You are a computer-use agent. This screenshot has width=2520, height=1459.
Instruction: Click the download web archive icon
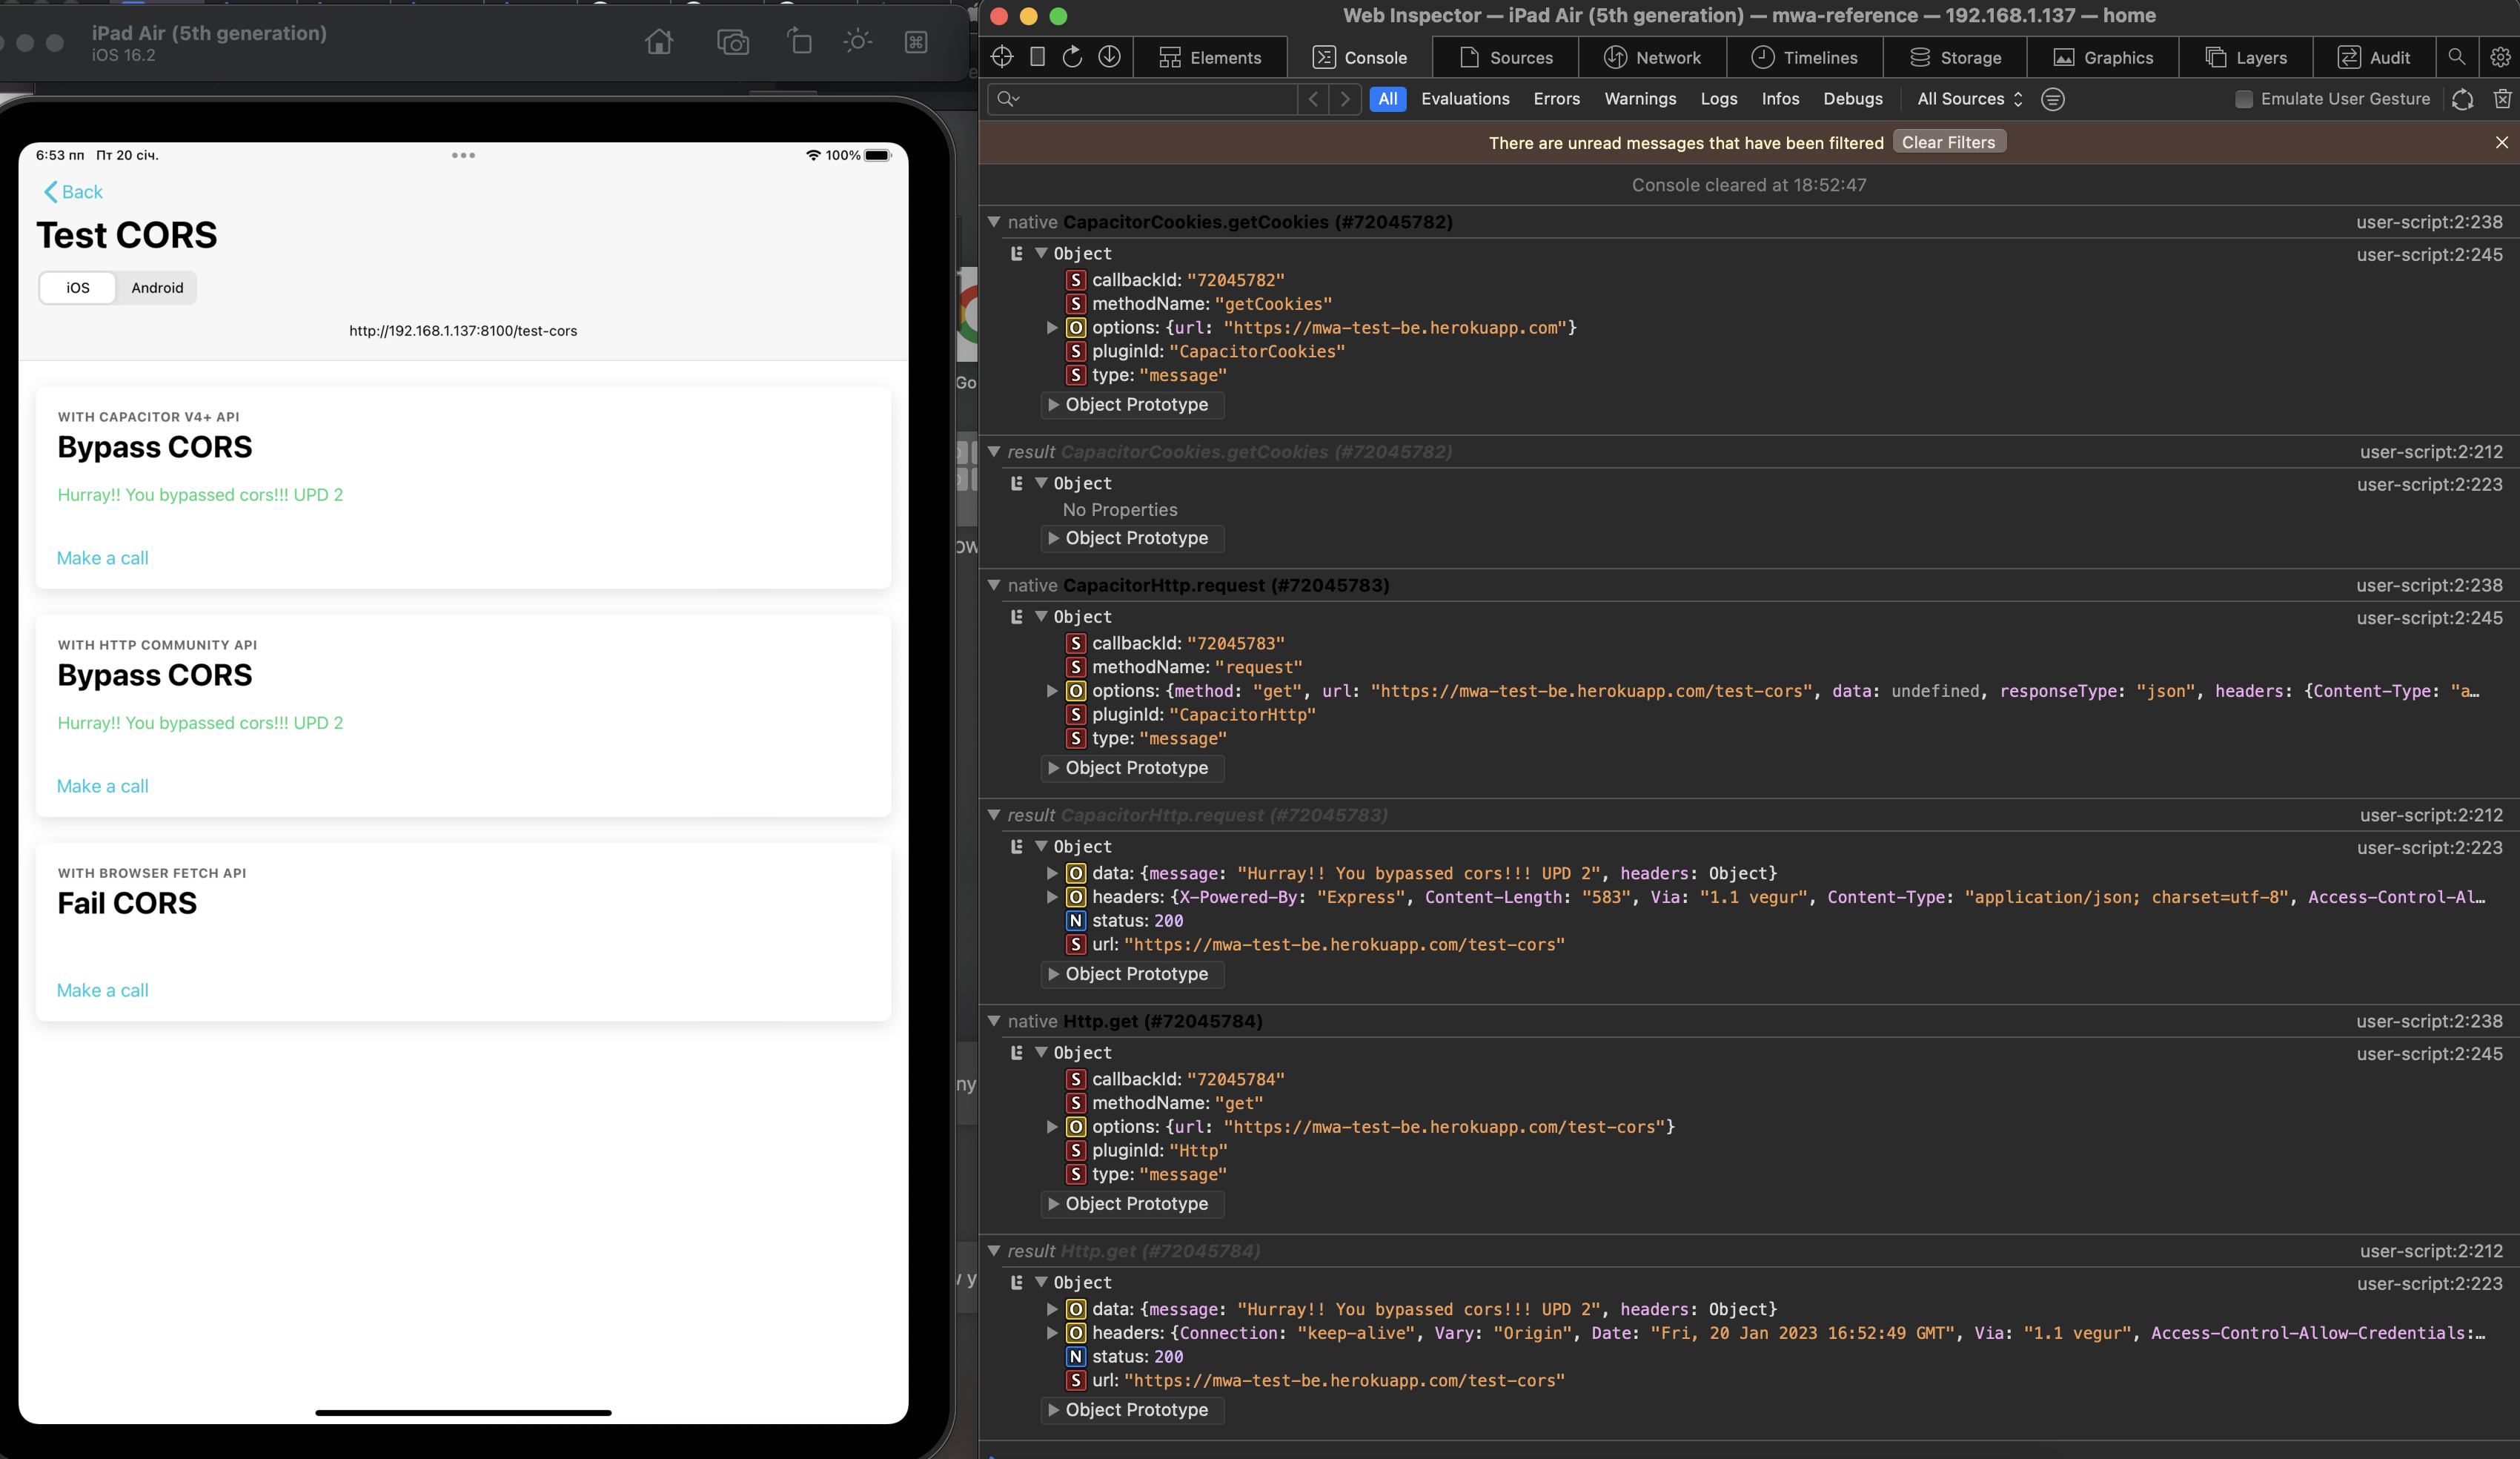coord(1109,57)
